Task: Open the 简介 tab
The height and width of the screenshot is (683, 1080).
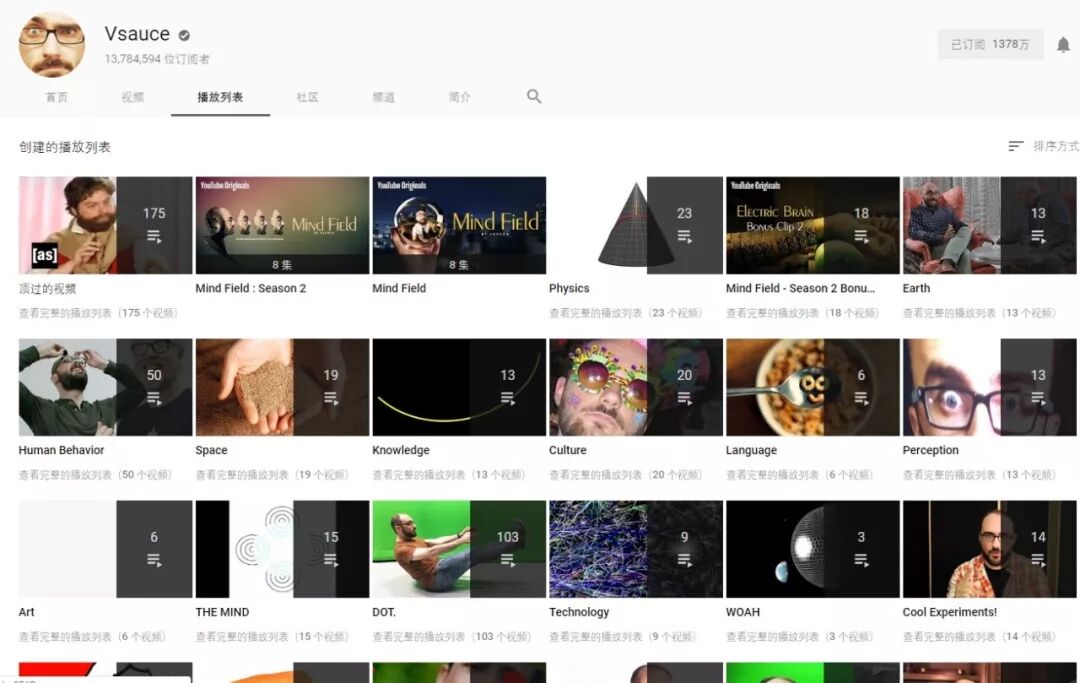Action: pos(459,97)
